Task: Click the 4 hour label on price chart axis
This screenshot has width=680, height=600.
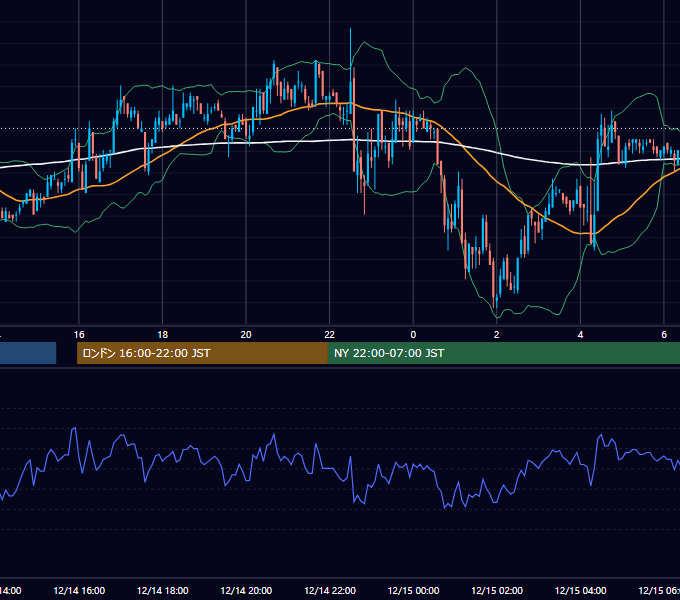Action: pos(580,335)
